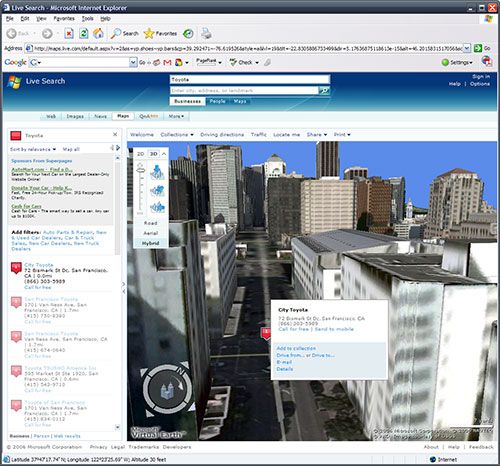Go to the Home page icon
This screenshot has width=500, height=466.
pos(98,33)
